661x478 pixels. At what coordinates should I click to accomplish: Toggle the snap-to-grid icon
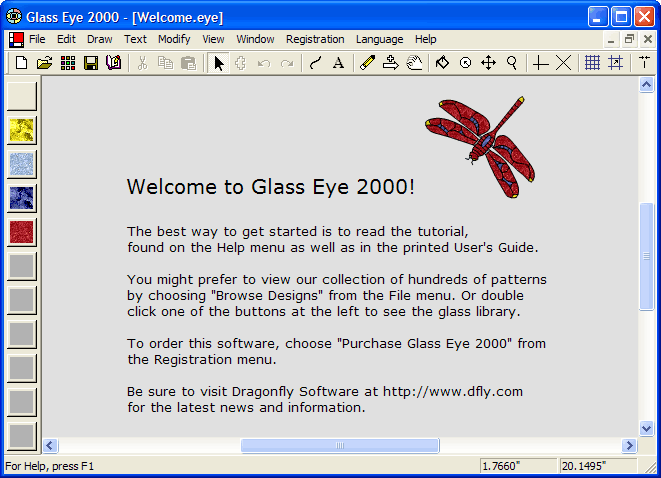[615, 63]
